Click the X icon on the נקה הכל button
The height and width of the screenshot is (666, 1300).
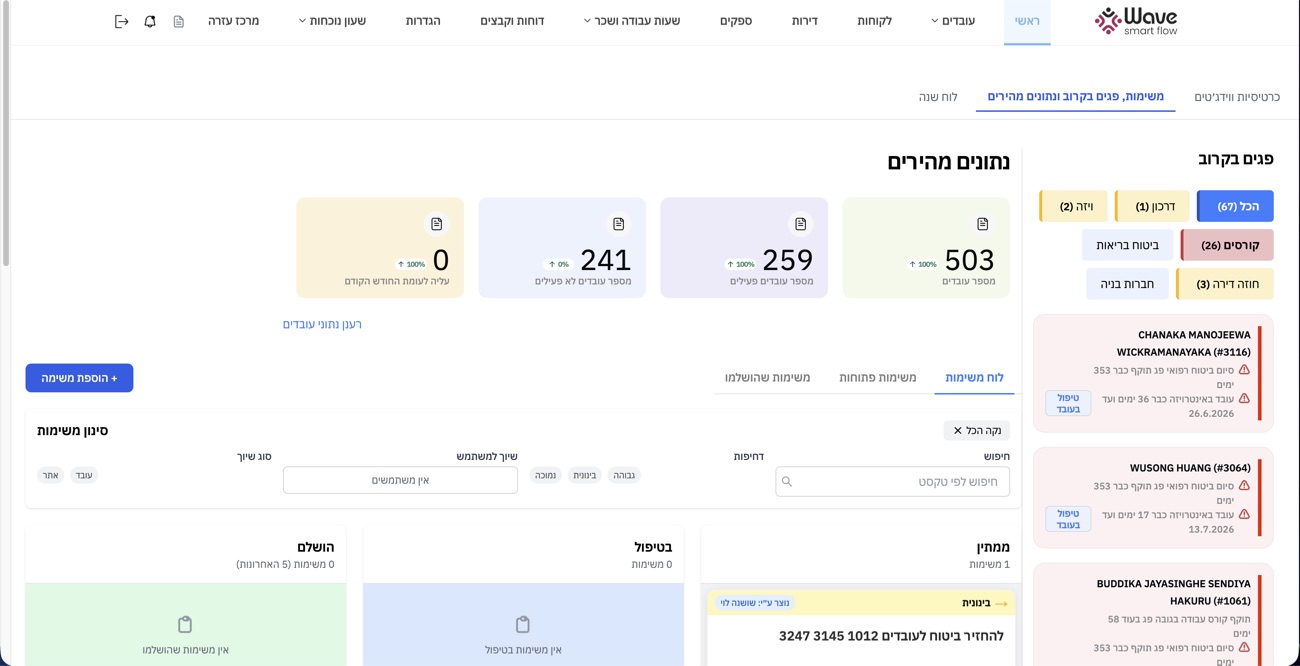957,431
